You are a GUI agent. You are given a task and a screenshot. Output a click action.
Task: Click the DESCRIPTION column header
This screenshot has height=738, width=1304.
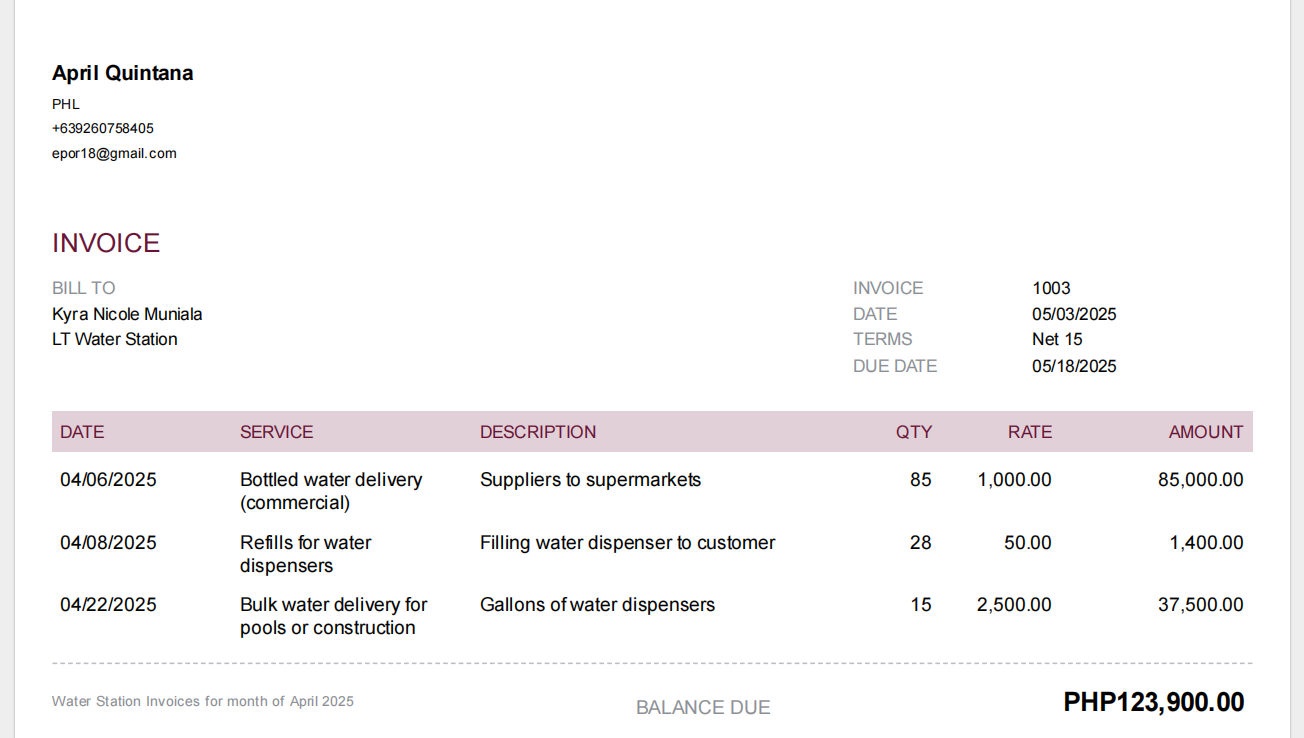(x=538, y=432)
